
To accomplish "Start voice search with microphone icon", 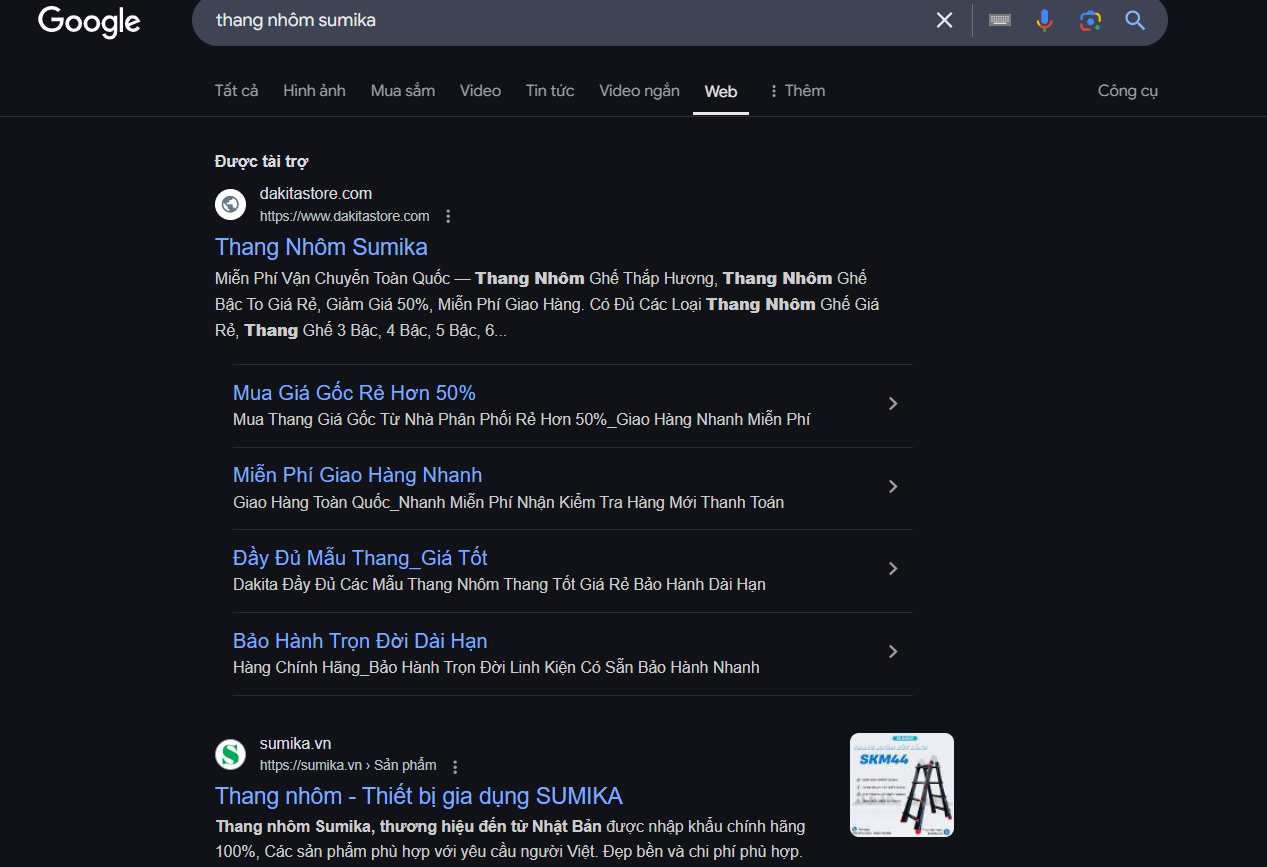I will (x=1044, y=20).
